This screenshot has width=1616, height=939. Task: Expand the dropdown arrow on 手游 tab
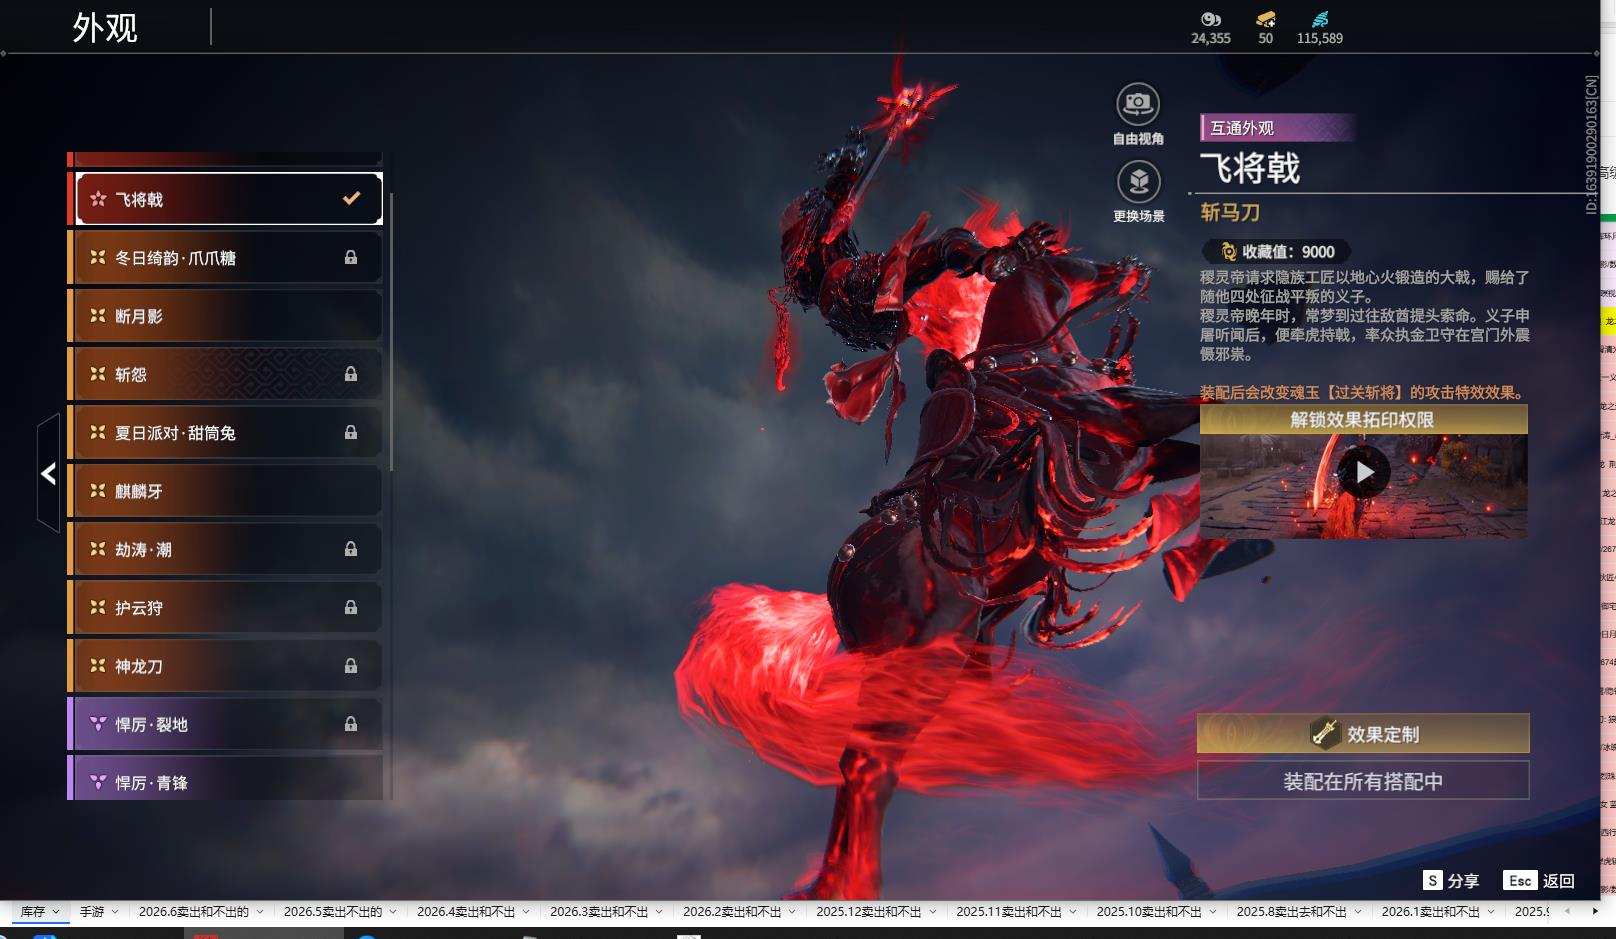point(115,912)
